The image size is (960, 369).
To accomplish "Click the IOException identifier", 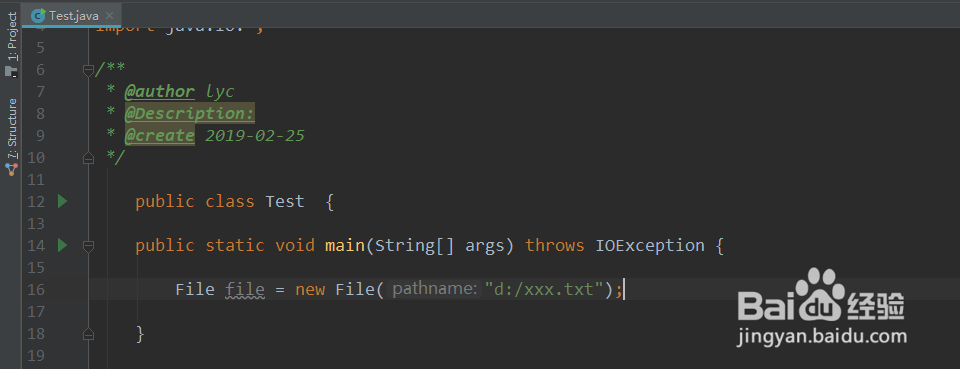I will coord(650,245).
